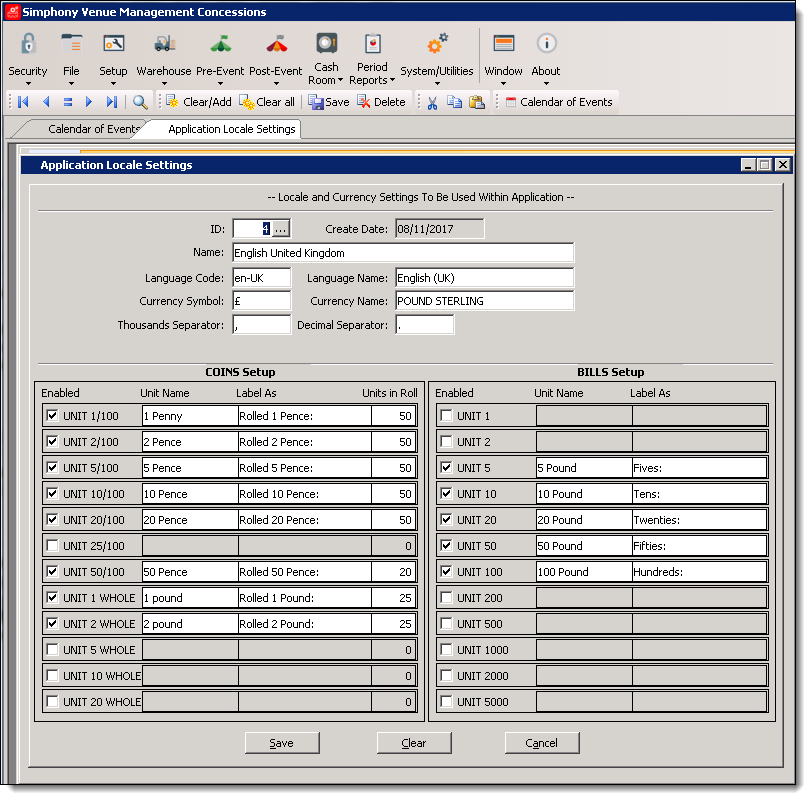
Task: Enable the UNIT 1 bill checkbox
Action: pos(446,415)
